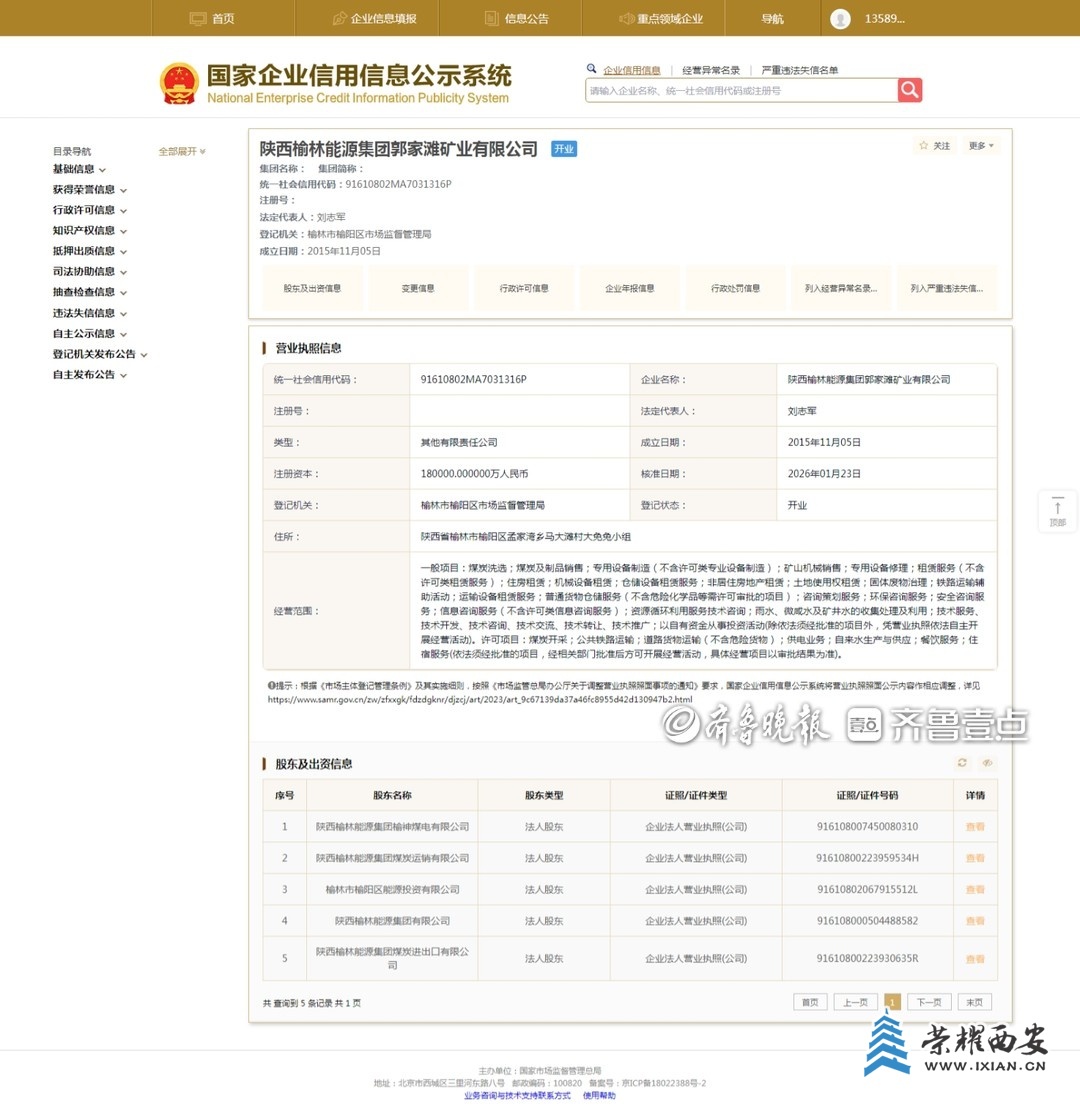Click the national emblem logo

[179, 84]
